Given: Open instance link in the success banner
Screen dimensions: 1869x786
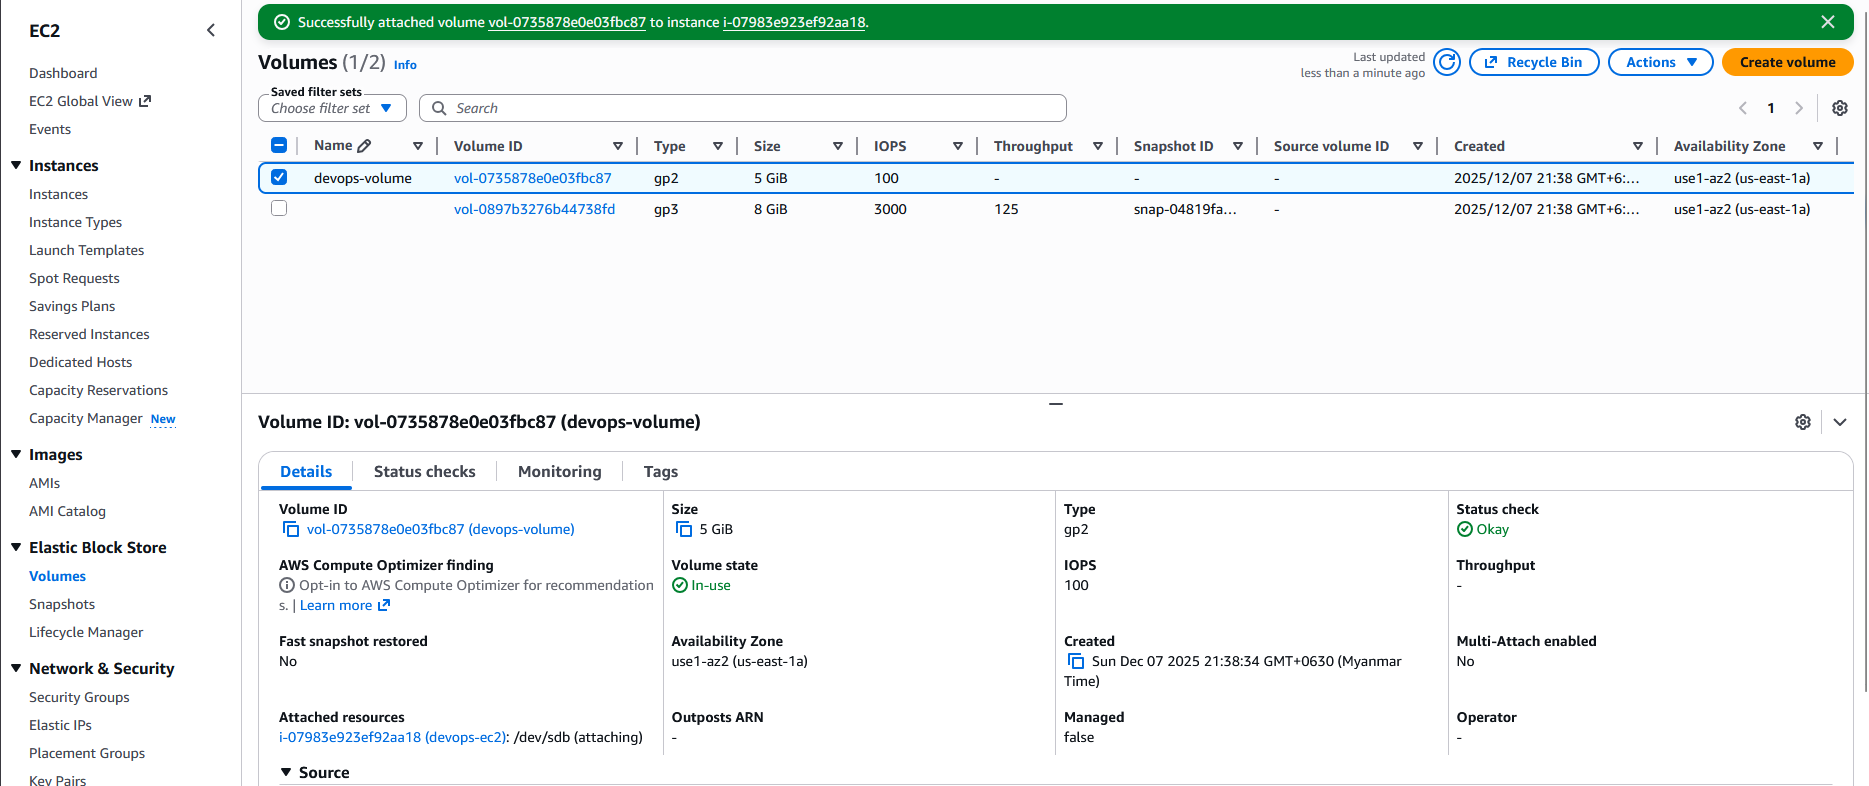Looking at the screenshot, I should coord(794,22).
